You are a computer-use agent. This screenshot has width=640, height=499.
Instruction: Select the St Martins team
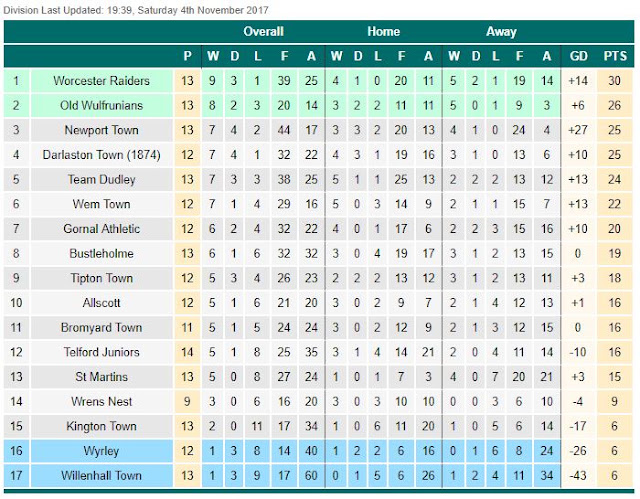click(101, 377)
